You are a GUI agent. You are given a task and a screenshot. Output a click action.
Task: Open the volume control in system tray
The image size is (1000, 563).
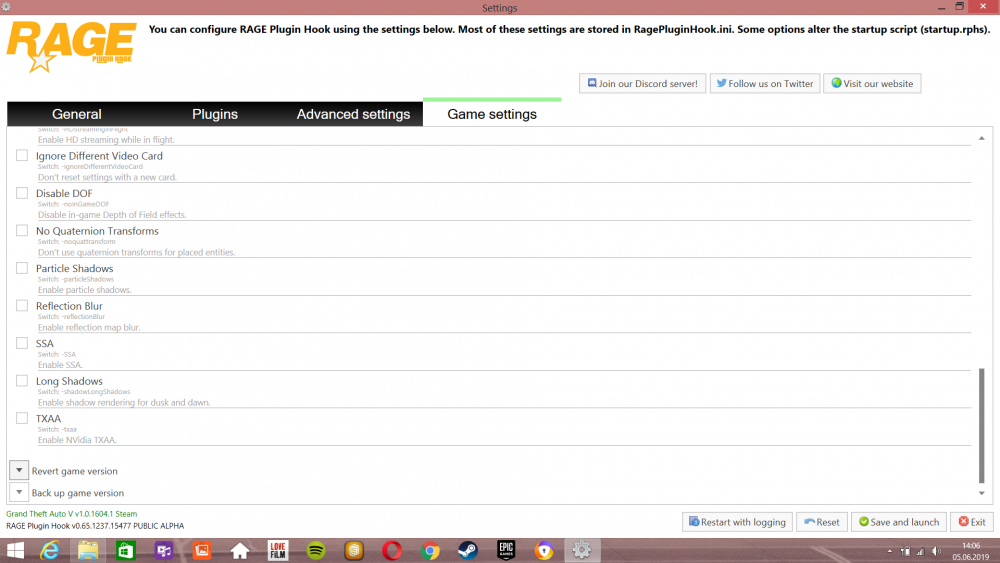coord(936,551)
